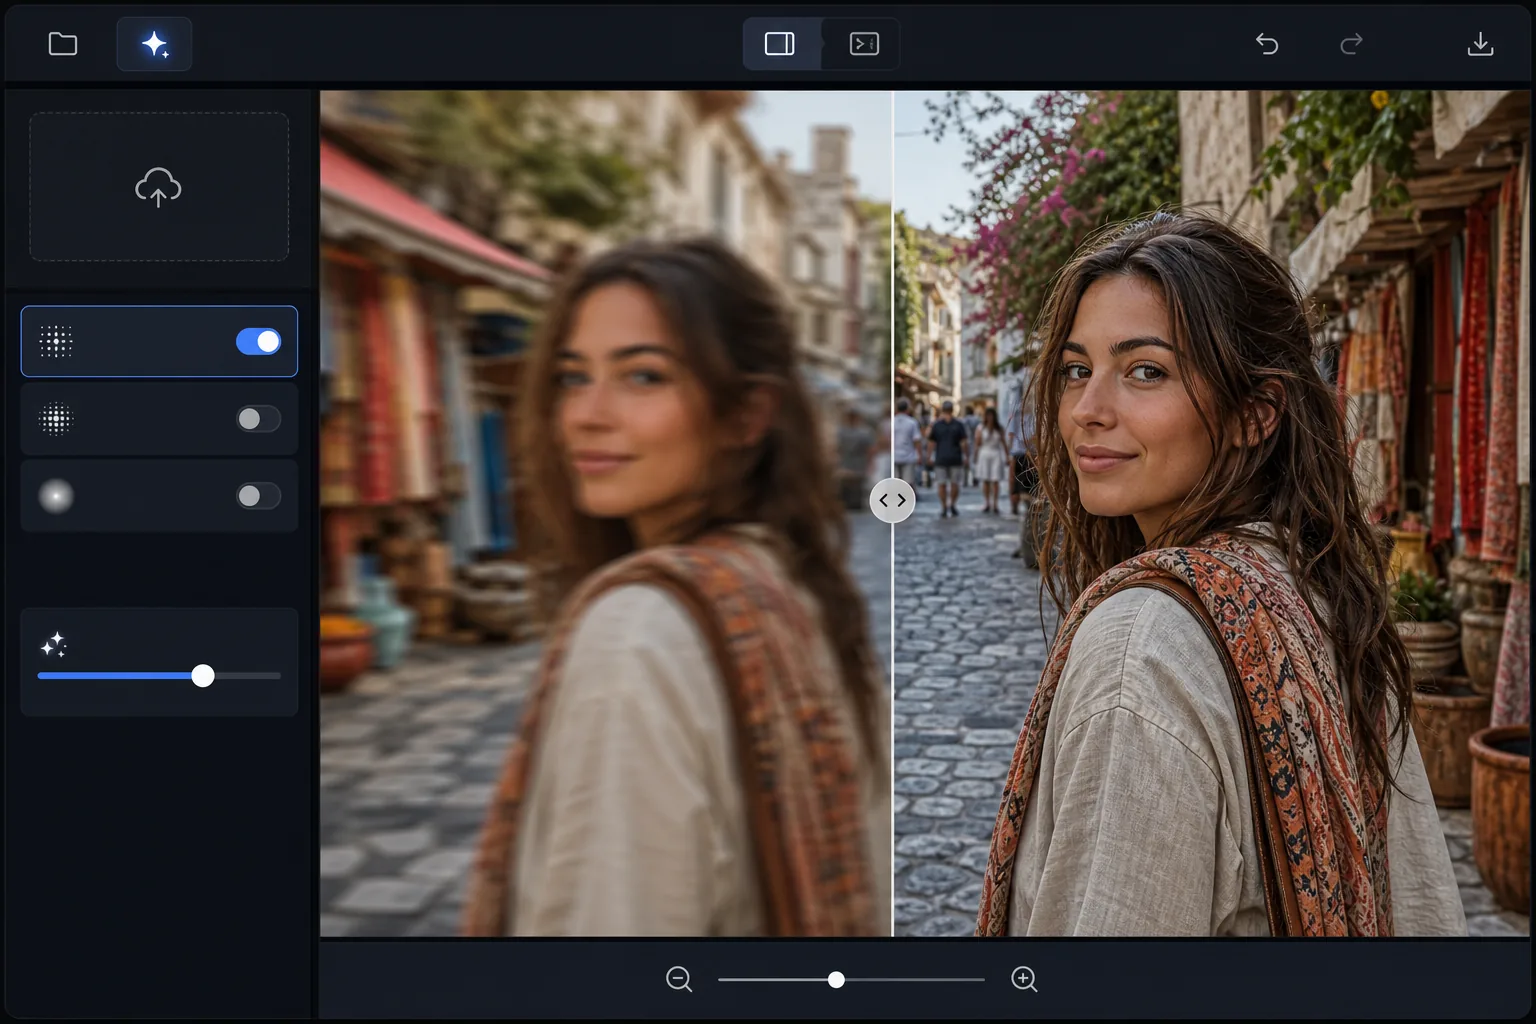1536x1024 pixels.
Task: Download the enhanced image
Action: coord(1480,44)
